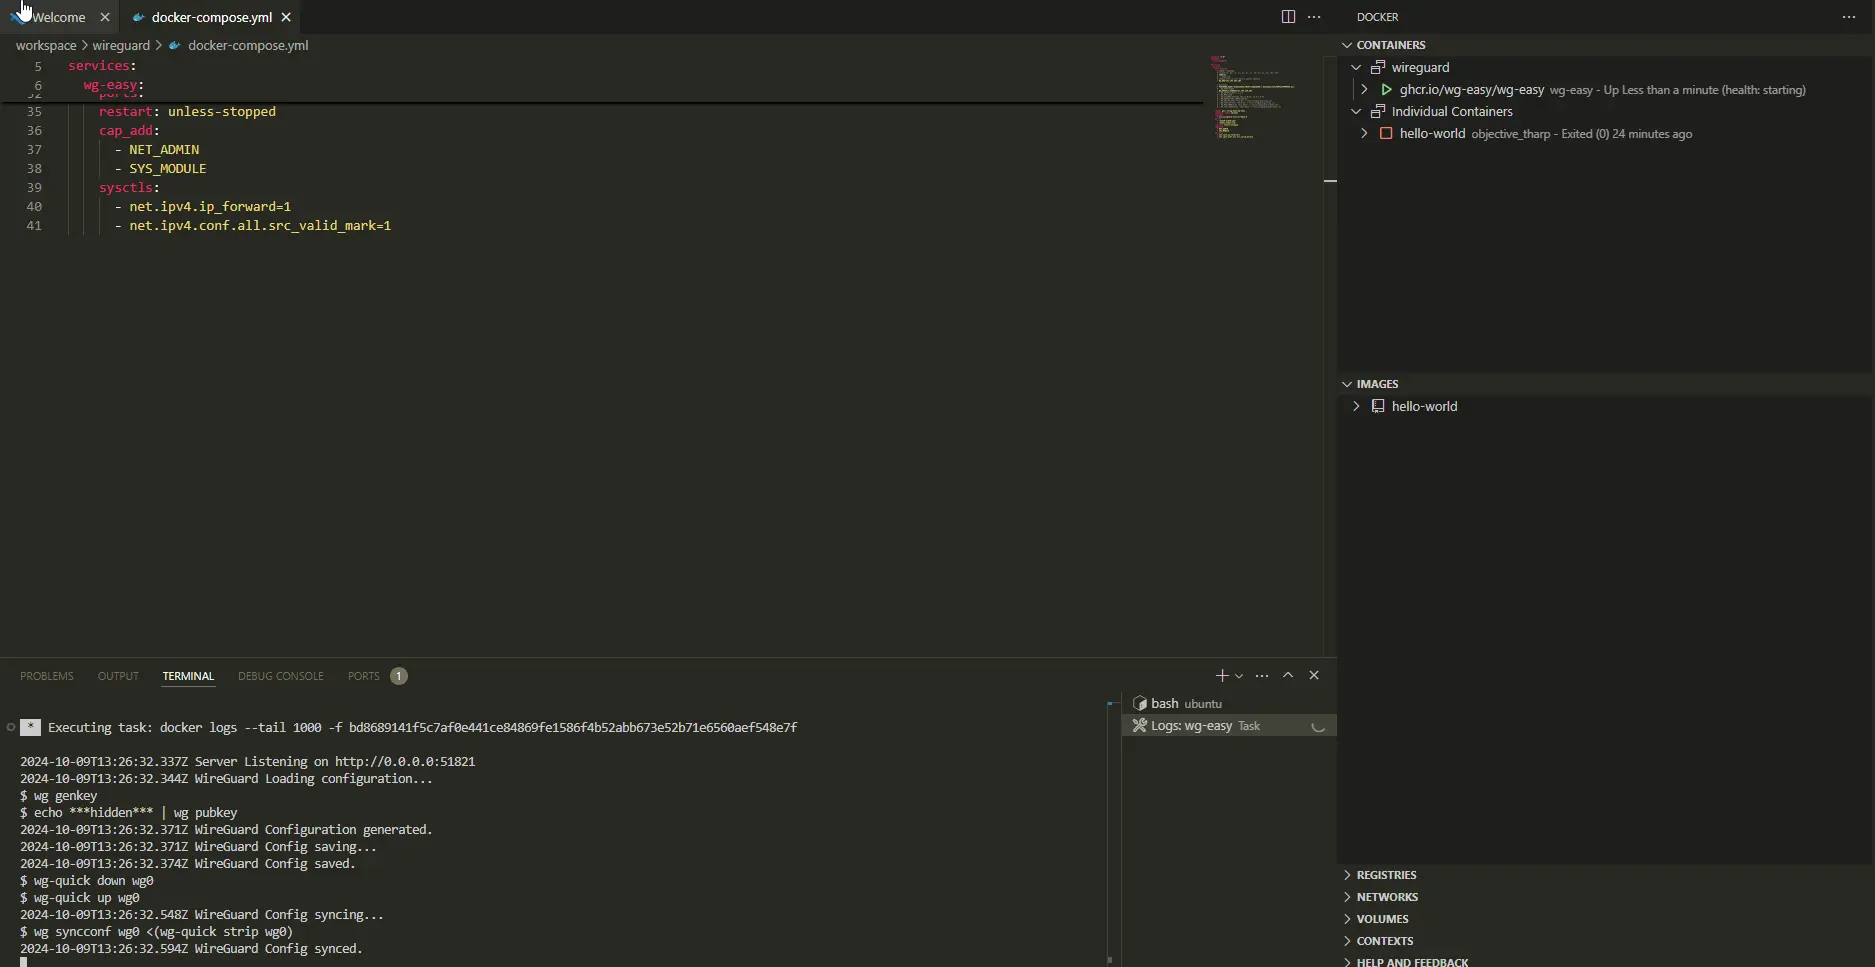Split the editor to the right

(1288, 17)
